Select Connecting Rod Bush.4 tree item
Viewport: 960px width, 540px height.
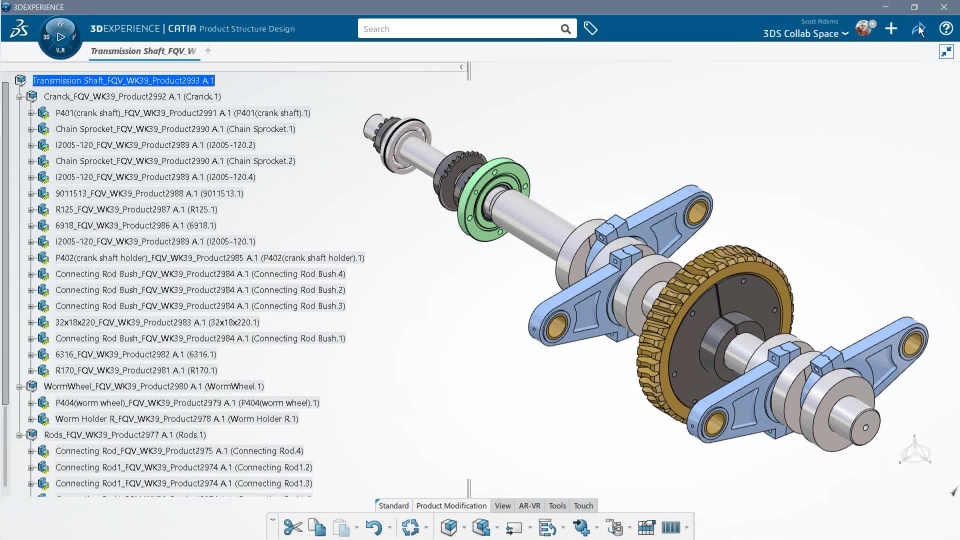tap(200, 274)
